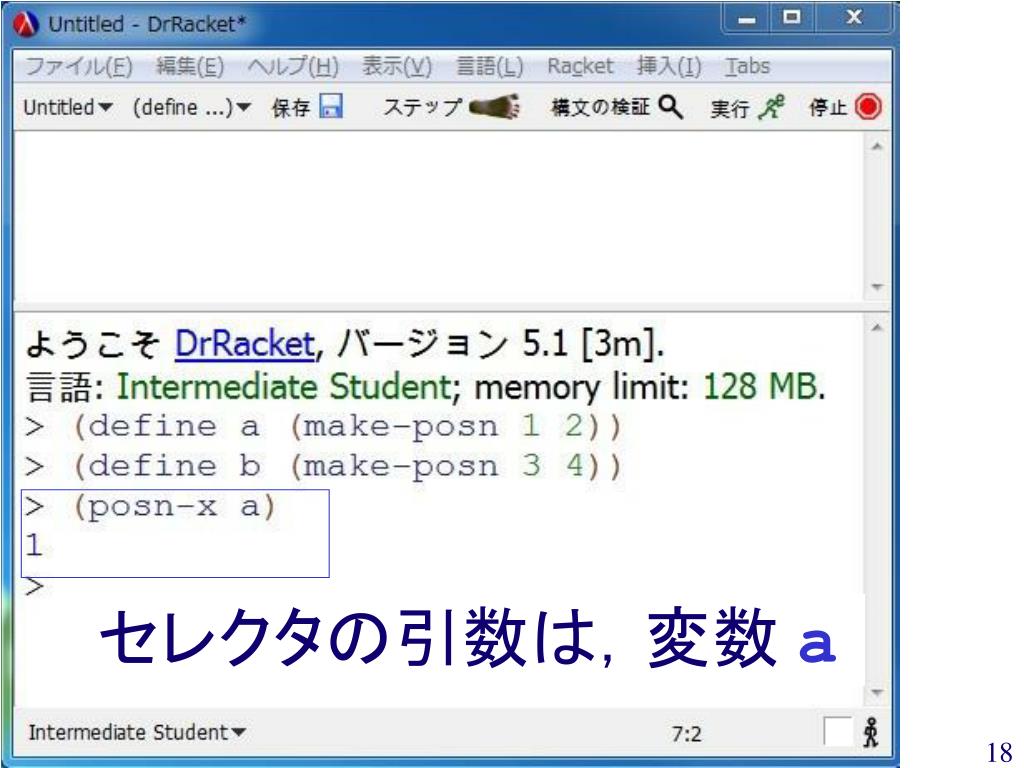Click the expression (posn-x a)
The height and width of the screenshot is (768, 1024).
click(x=174, y=507)
